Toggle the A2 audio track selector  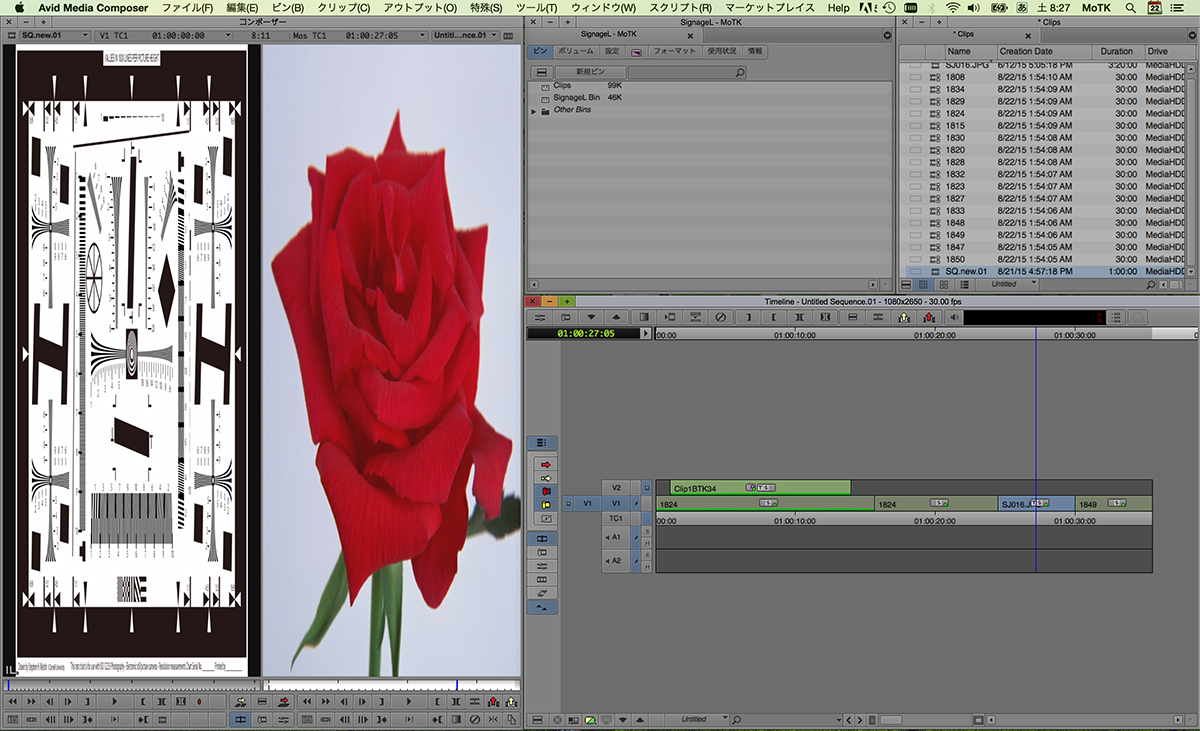tap(616, 561)
